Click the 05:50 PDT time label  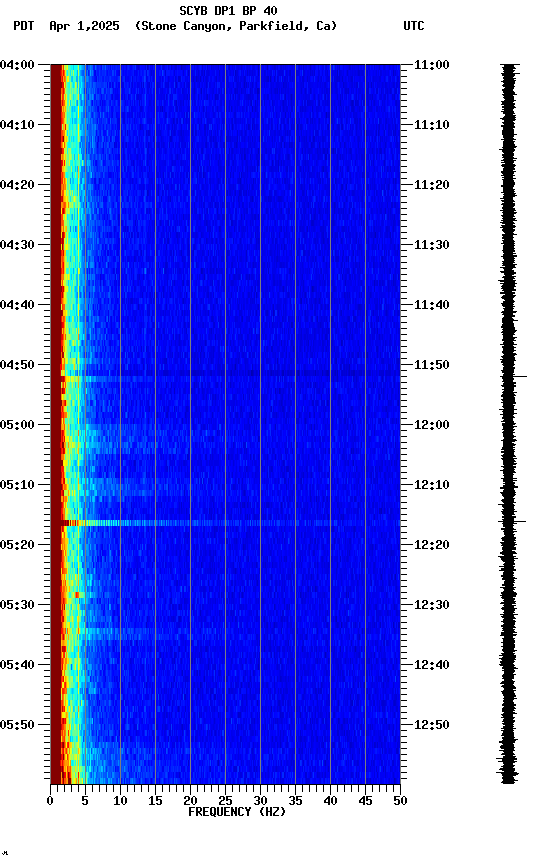click(x=17, y=725)
